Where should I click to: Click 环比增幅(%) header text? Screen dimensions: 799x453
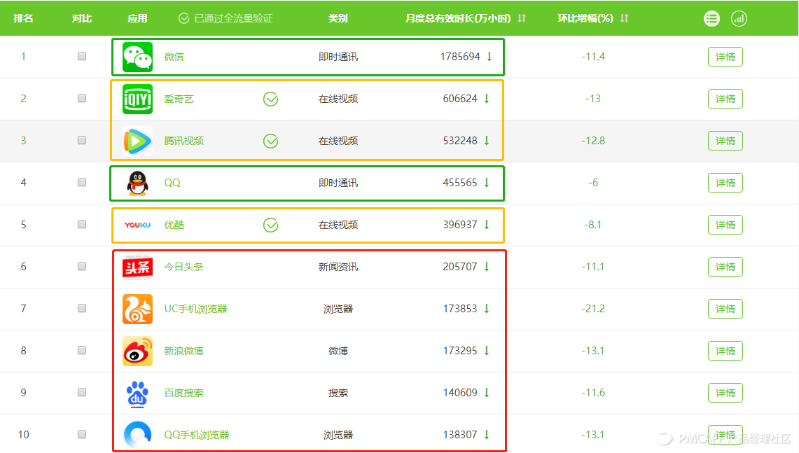pyautogui.click(x=585, y=18)
